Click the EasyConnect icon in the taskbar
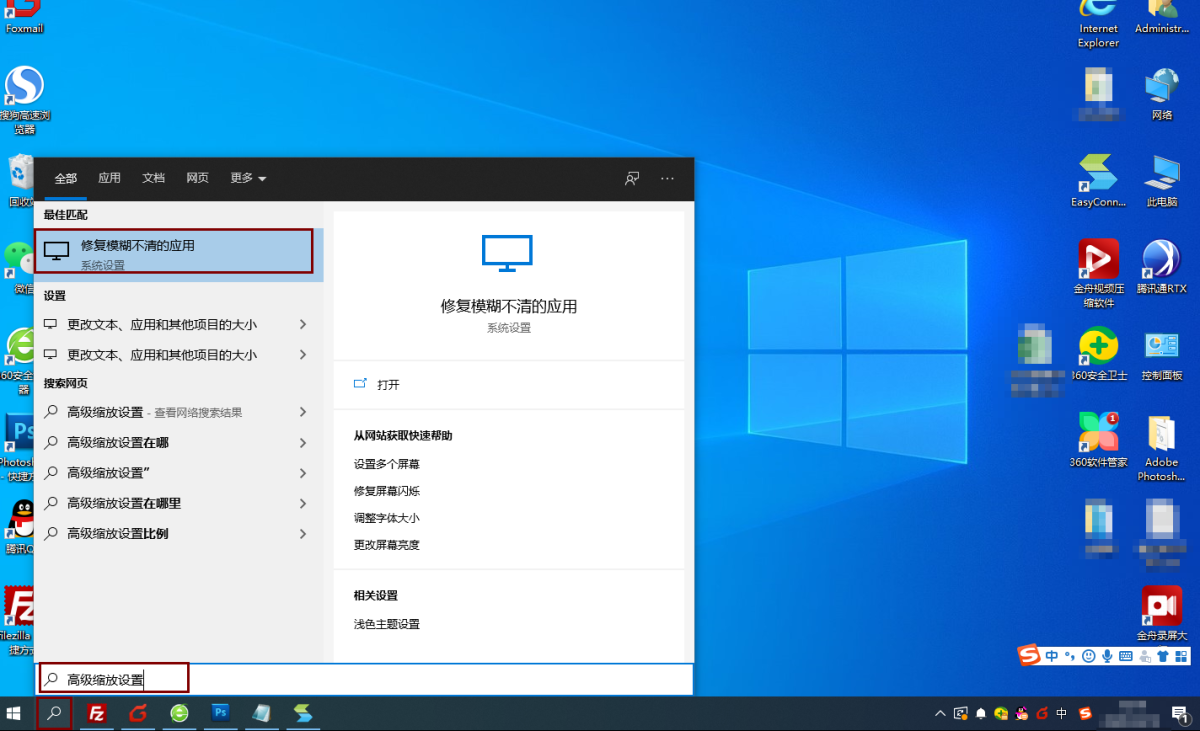Viewport: 1200px width, 731px height. (x=303, y=713)
